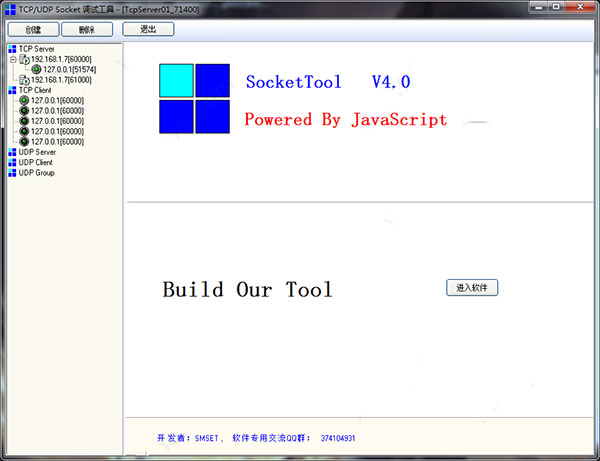Select the TCP Server tree label

point(37,49)
